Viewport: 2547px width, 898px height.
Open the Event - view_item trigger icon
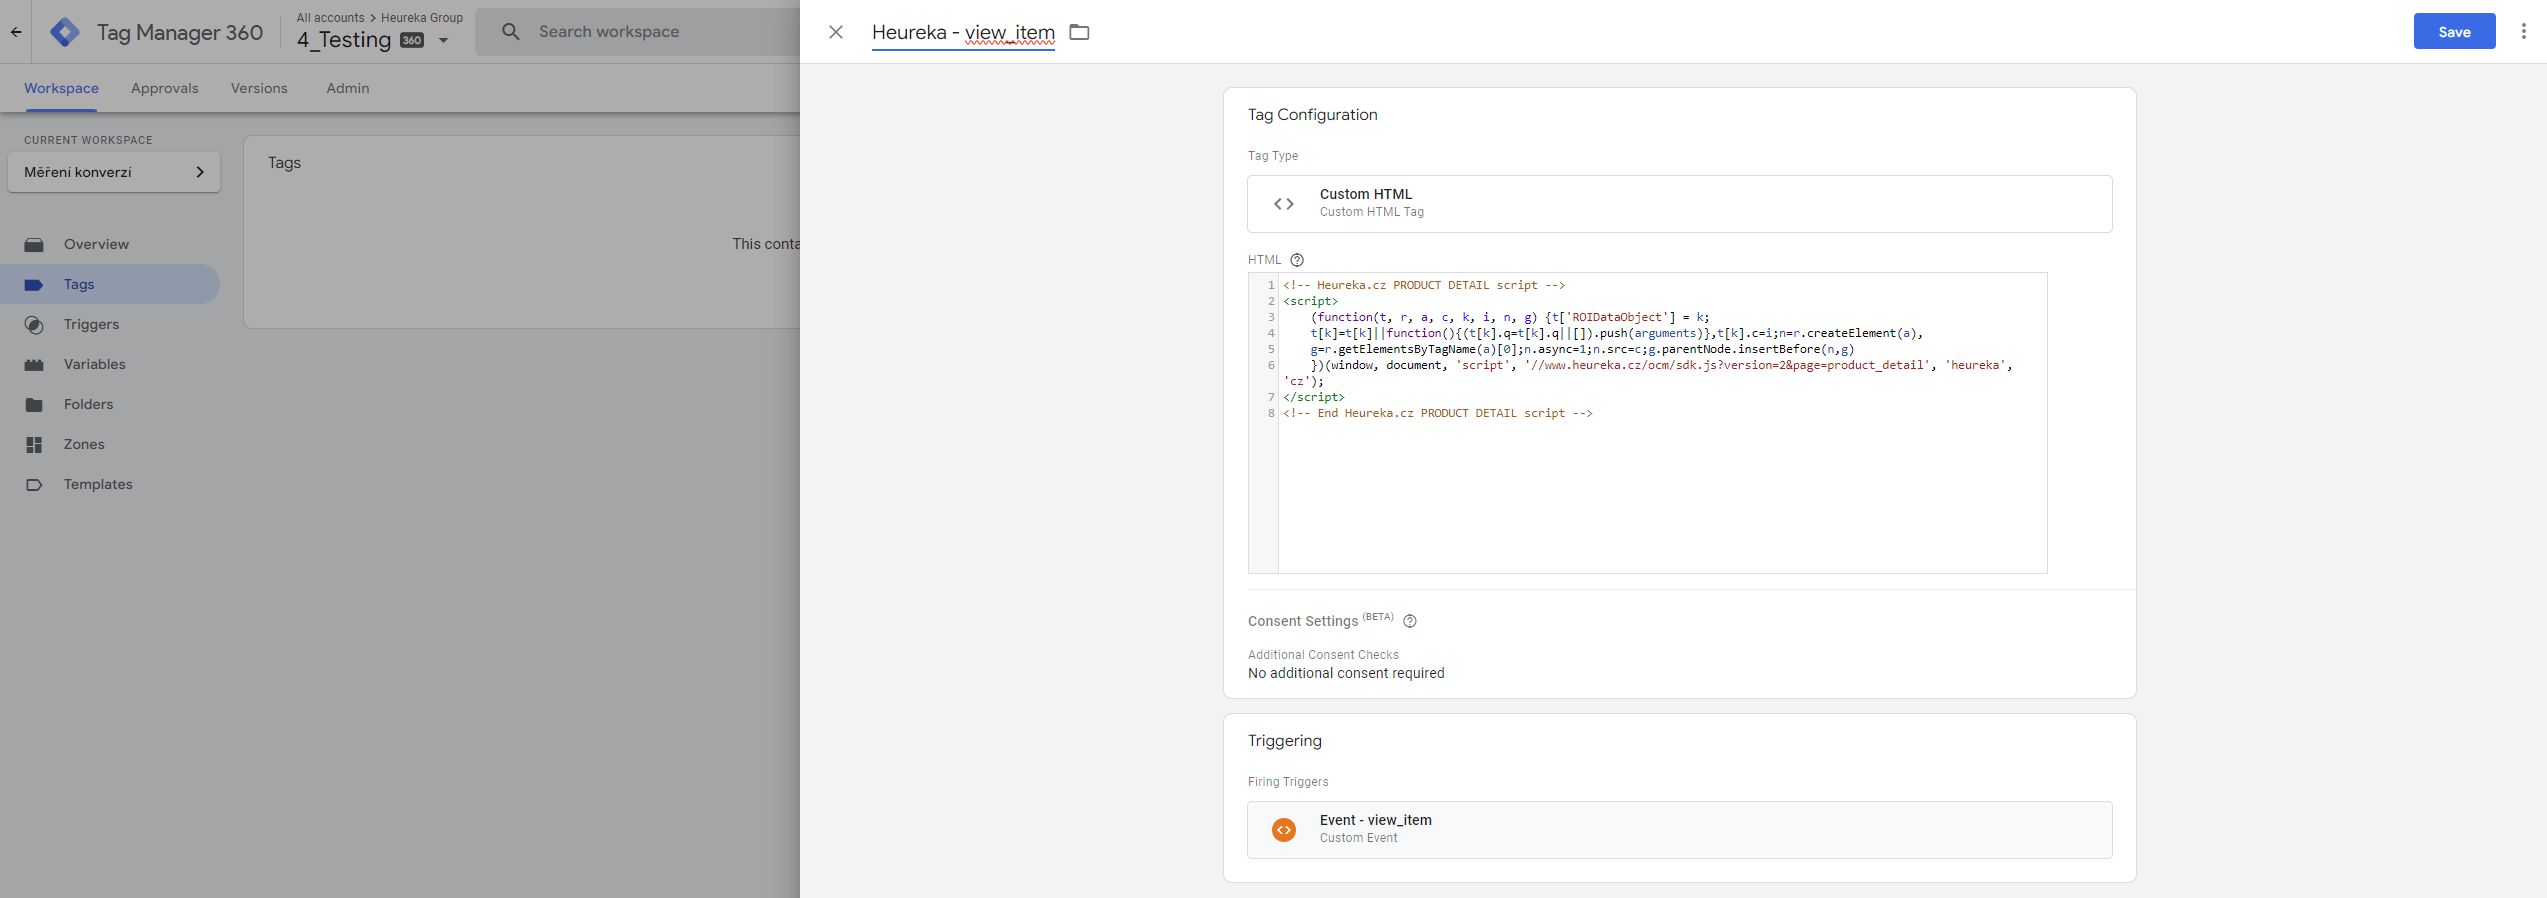[1284, 830]
